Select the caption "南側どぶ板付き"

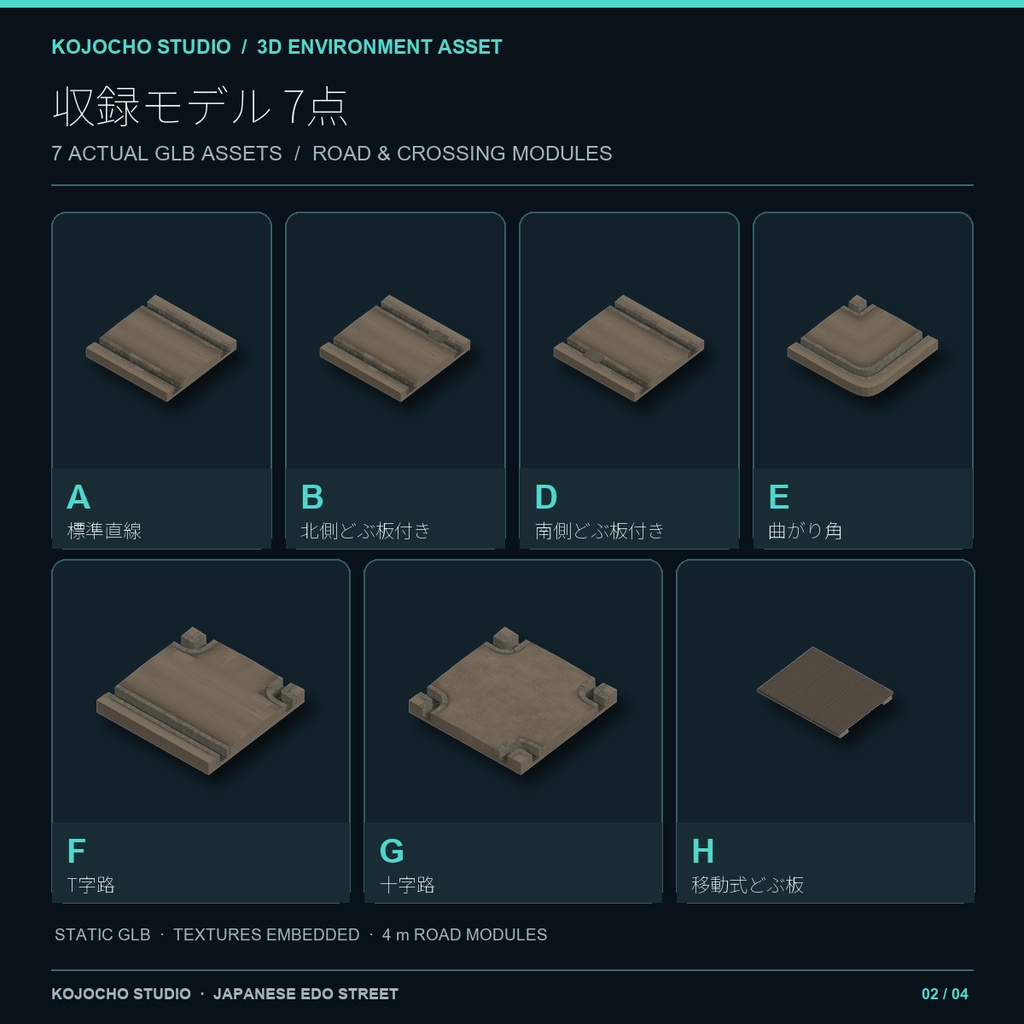pyautogui.click(x=600, y=531)
